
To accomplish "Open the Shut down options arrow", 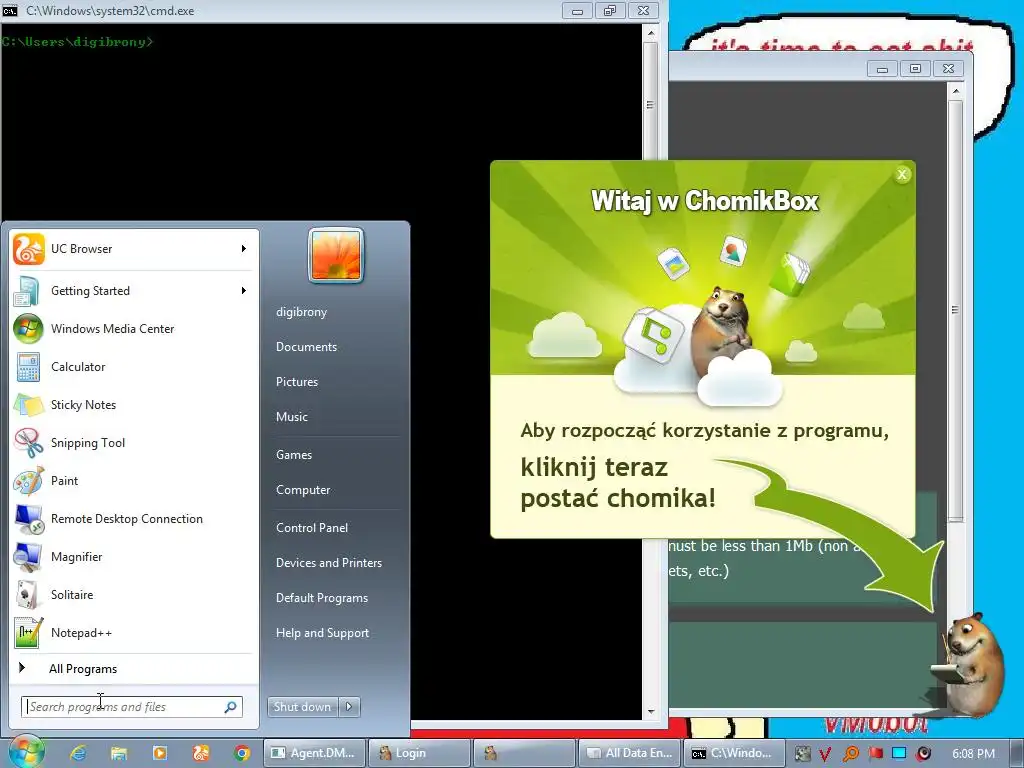I will 349,707.
